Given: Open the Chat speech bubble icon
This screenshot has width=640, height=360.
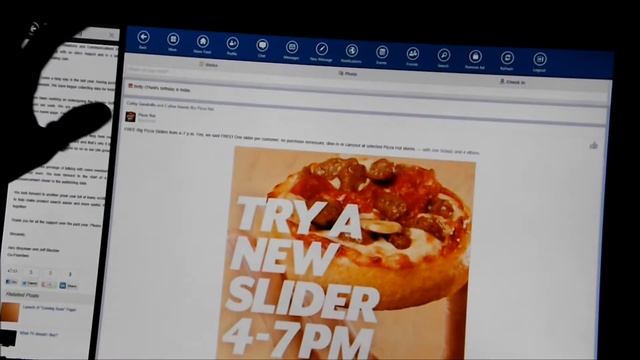Looking at the screenshot, I should (x=262, y=45).
